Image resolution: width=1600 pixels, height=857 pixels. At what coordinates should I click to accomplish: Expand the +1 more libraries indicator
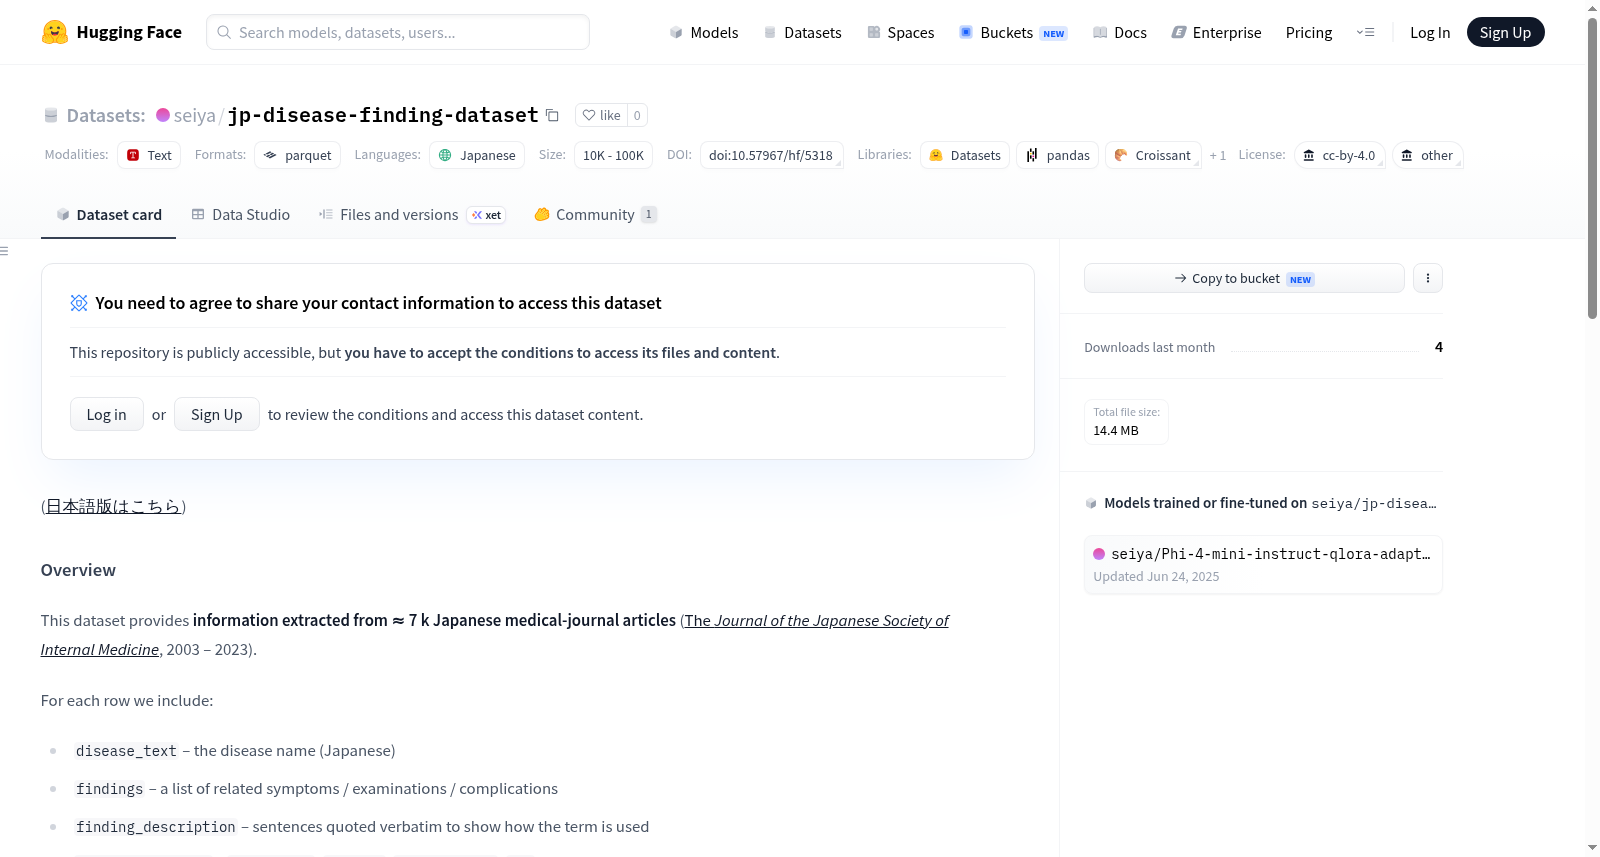coord(1218,156)
